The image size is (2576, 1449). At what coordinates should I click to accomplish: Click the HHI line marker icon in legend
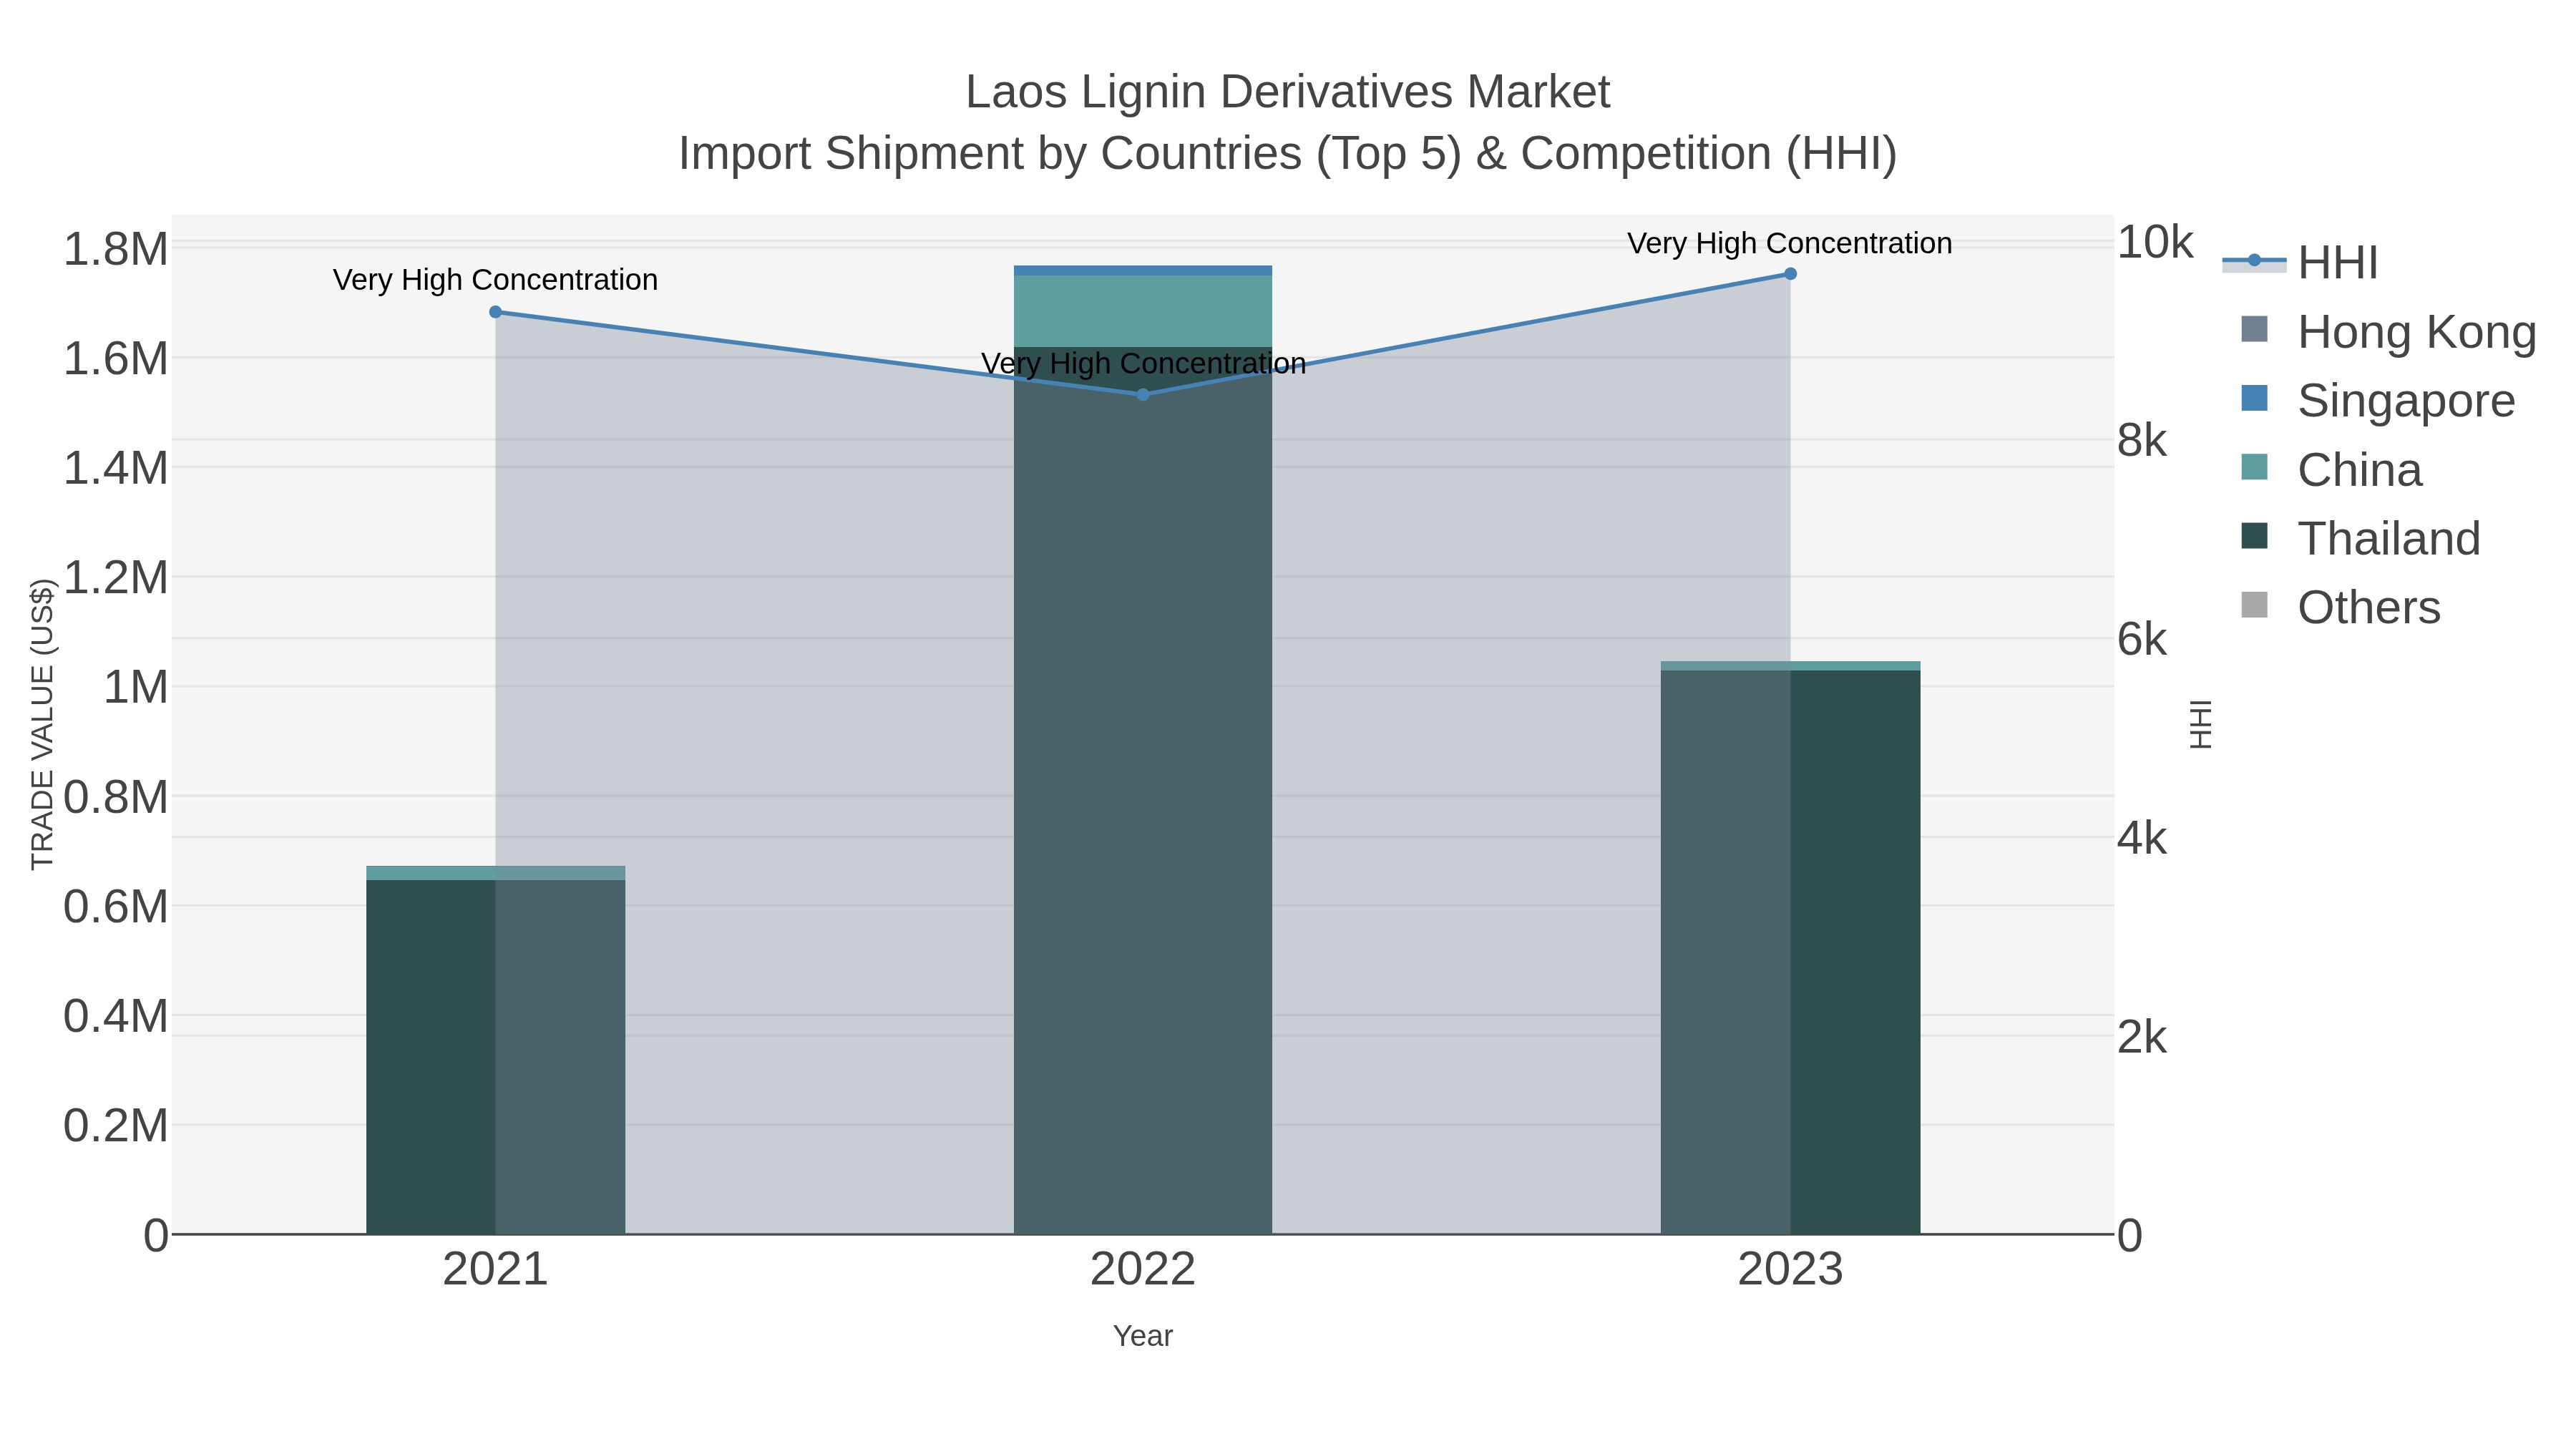[2254, 261]
